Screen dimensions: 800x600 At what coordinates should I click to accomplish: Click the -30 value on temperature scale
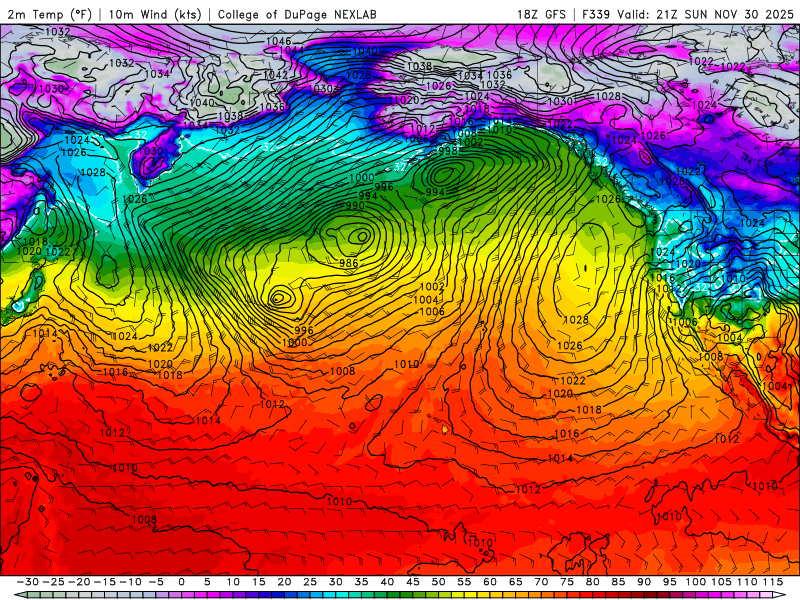click(x=28, y=582)
